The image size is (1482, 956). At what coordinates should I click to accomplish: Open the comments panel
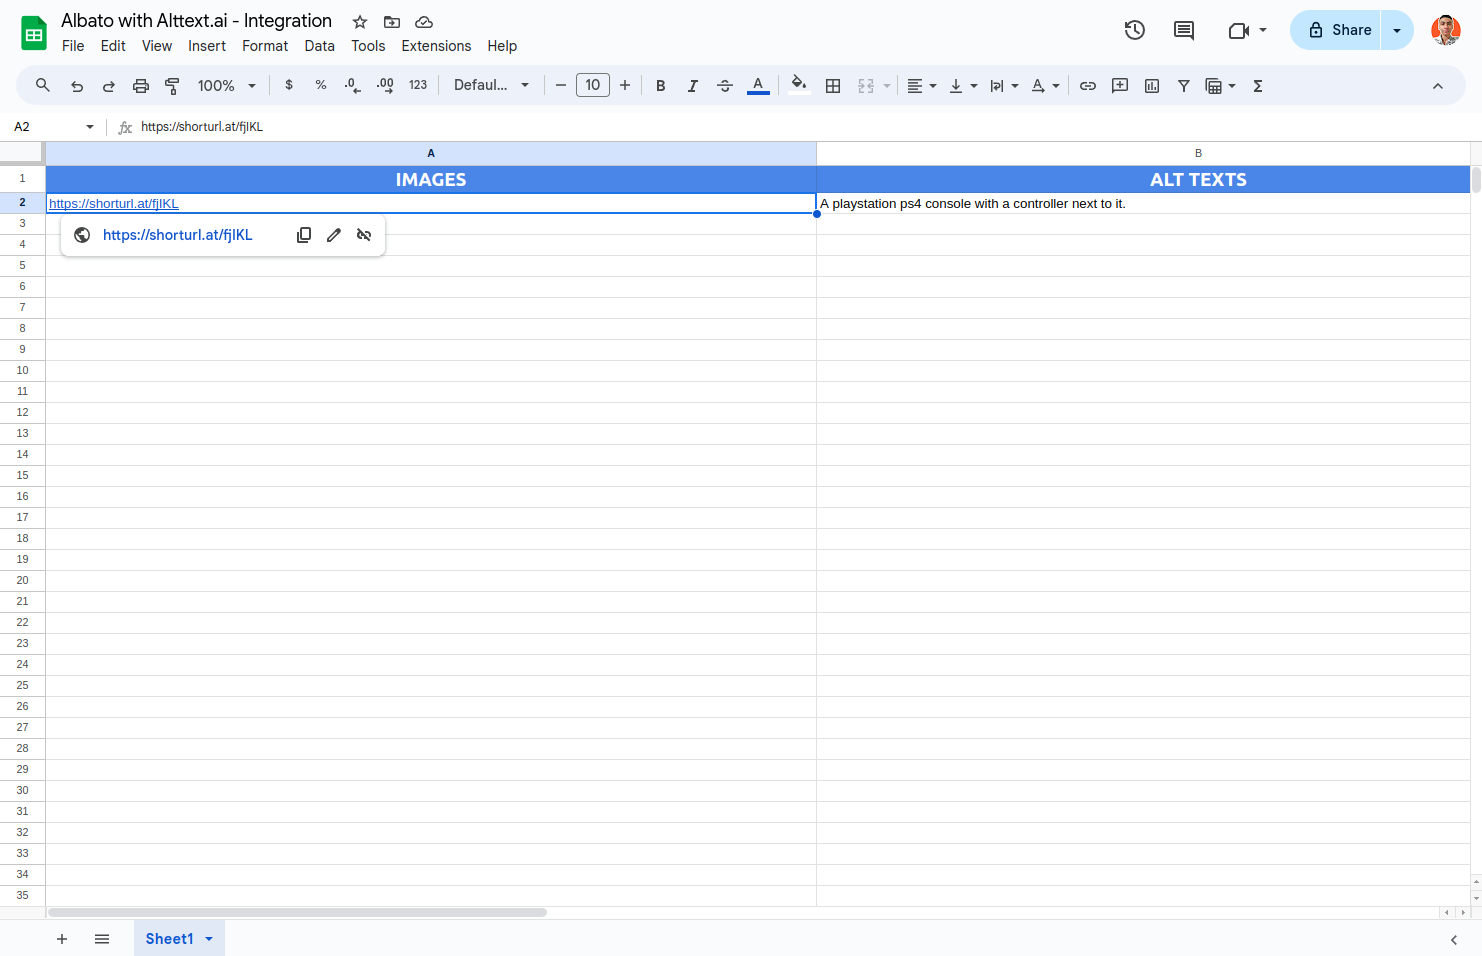pyautogui.click(x=1184, y=30)
